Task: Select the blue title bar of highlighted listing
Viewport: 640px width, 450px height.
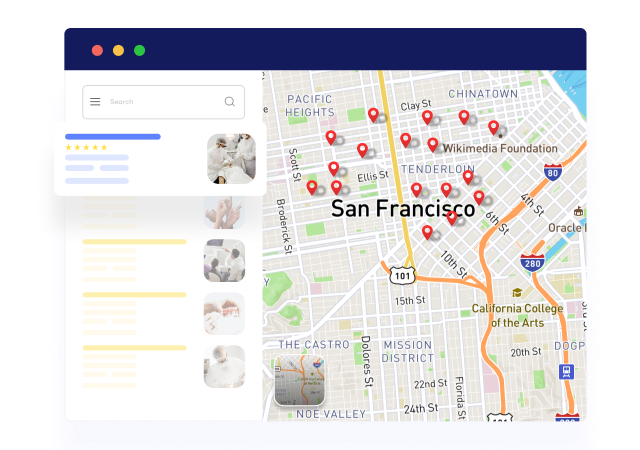Action: [x=113, y=137]
